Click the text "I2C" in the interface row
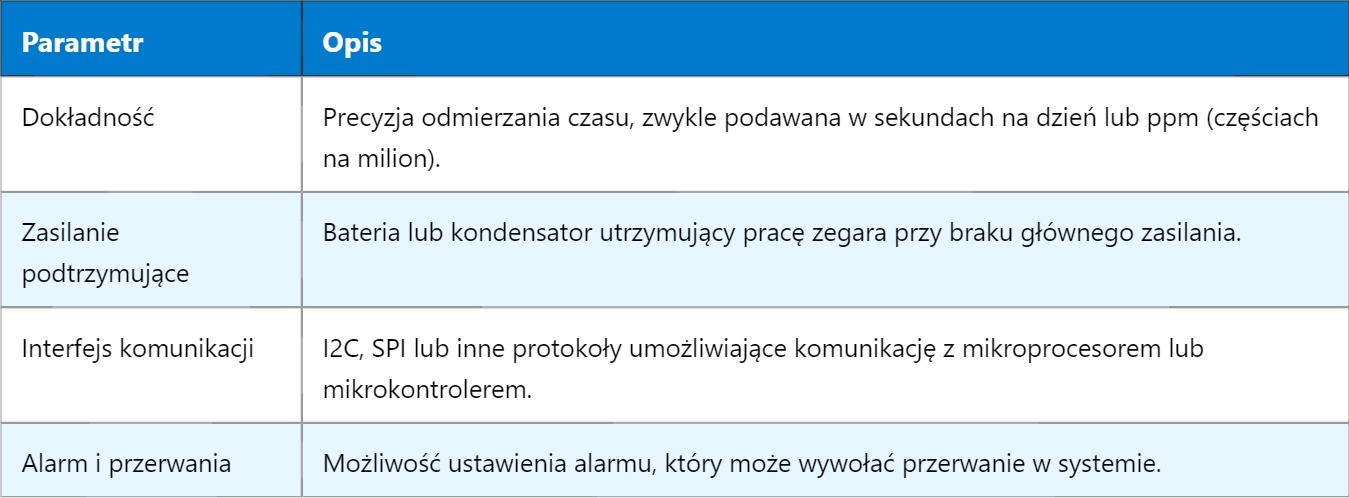This screenshot has height=498, width=1349. click(x=338, y=348)
